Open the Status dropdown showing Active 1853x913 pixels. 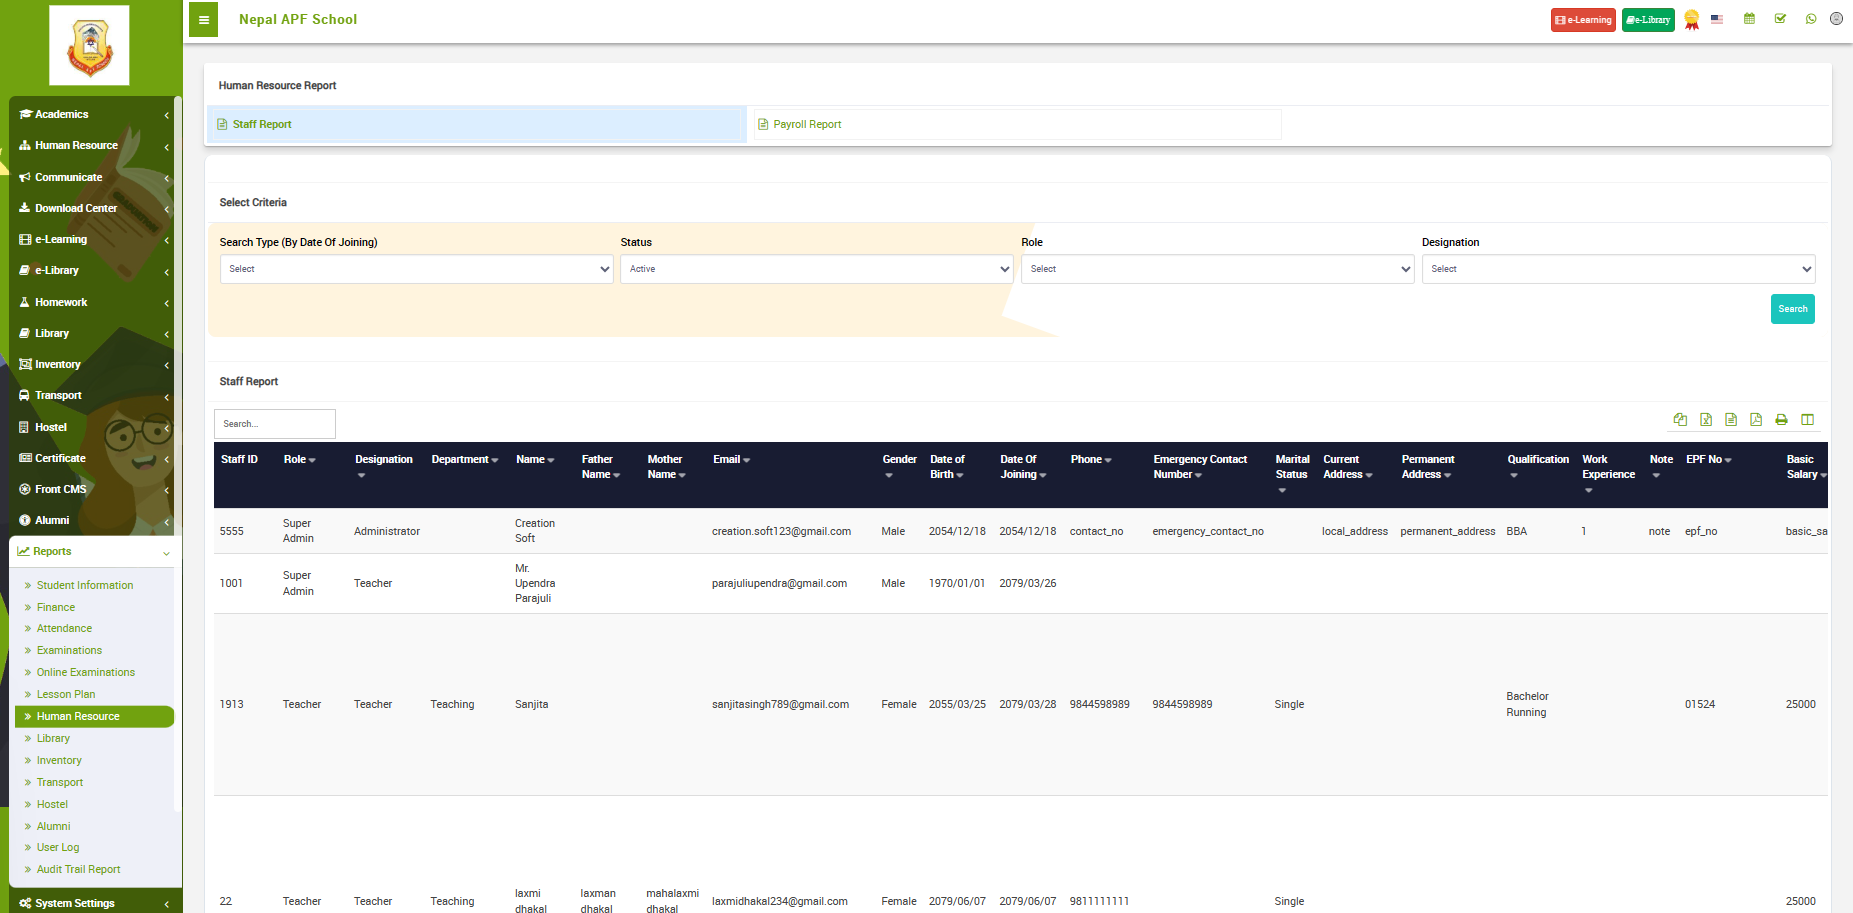point(816,269)
